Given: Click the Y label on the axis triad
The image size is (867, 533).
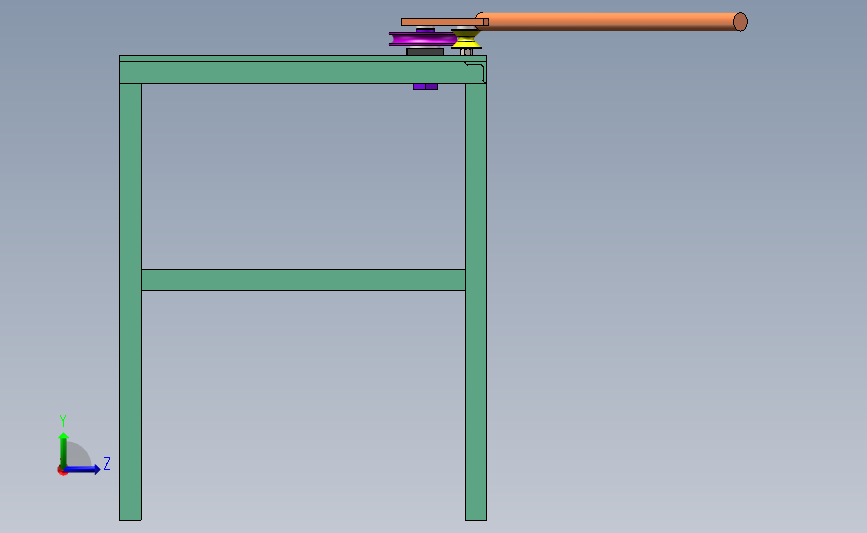Looking at the screenshot, I should point(62,421).
